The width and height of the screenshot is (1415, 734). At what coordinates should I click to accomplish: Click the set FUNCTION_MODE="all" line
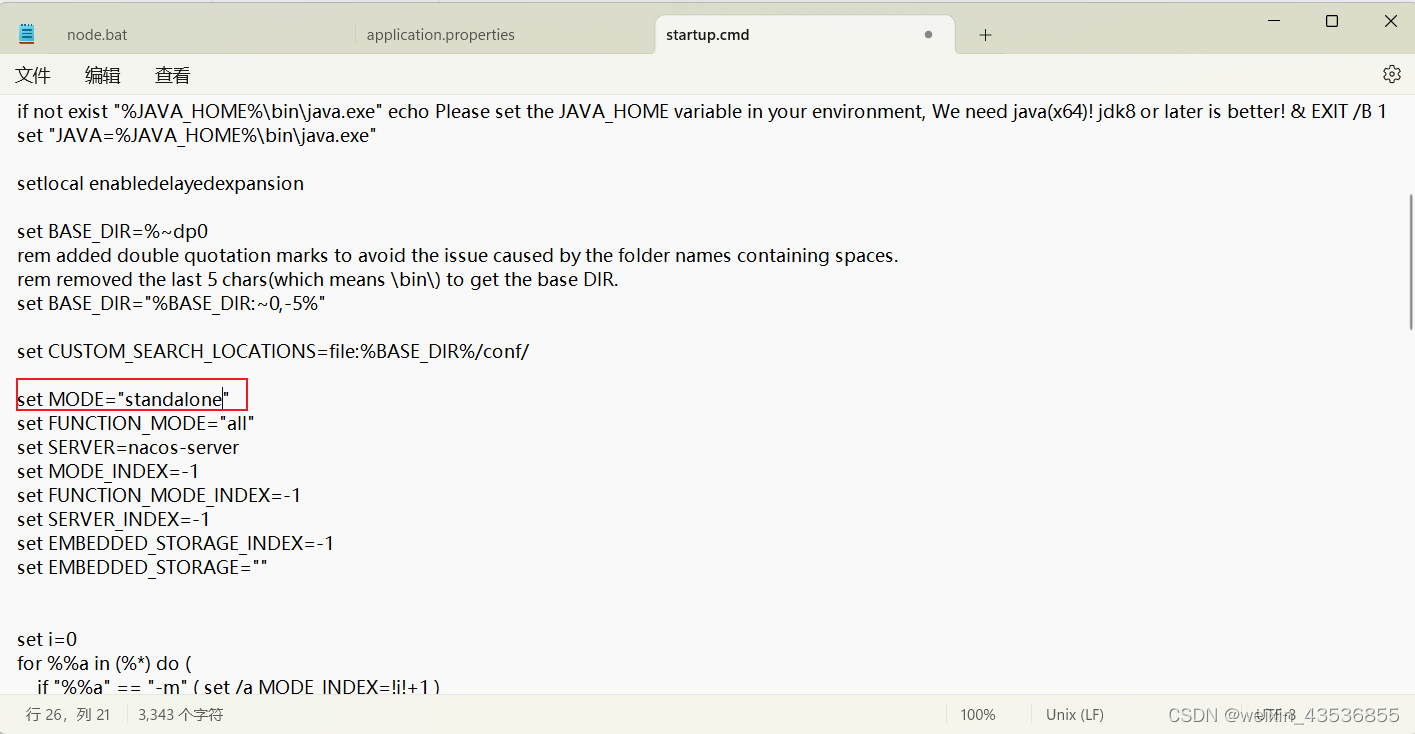(136, 423)
